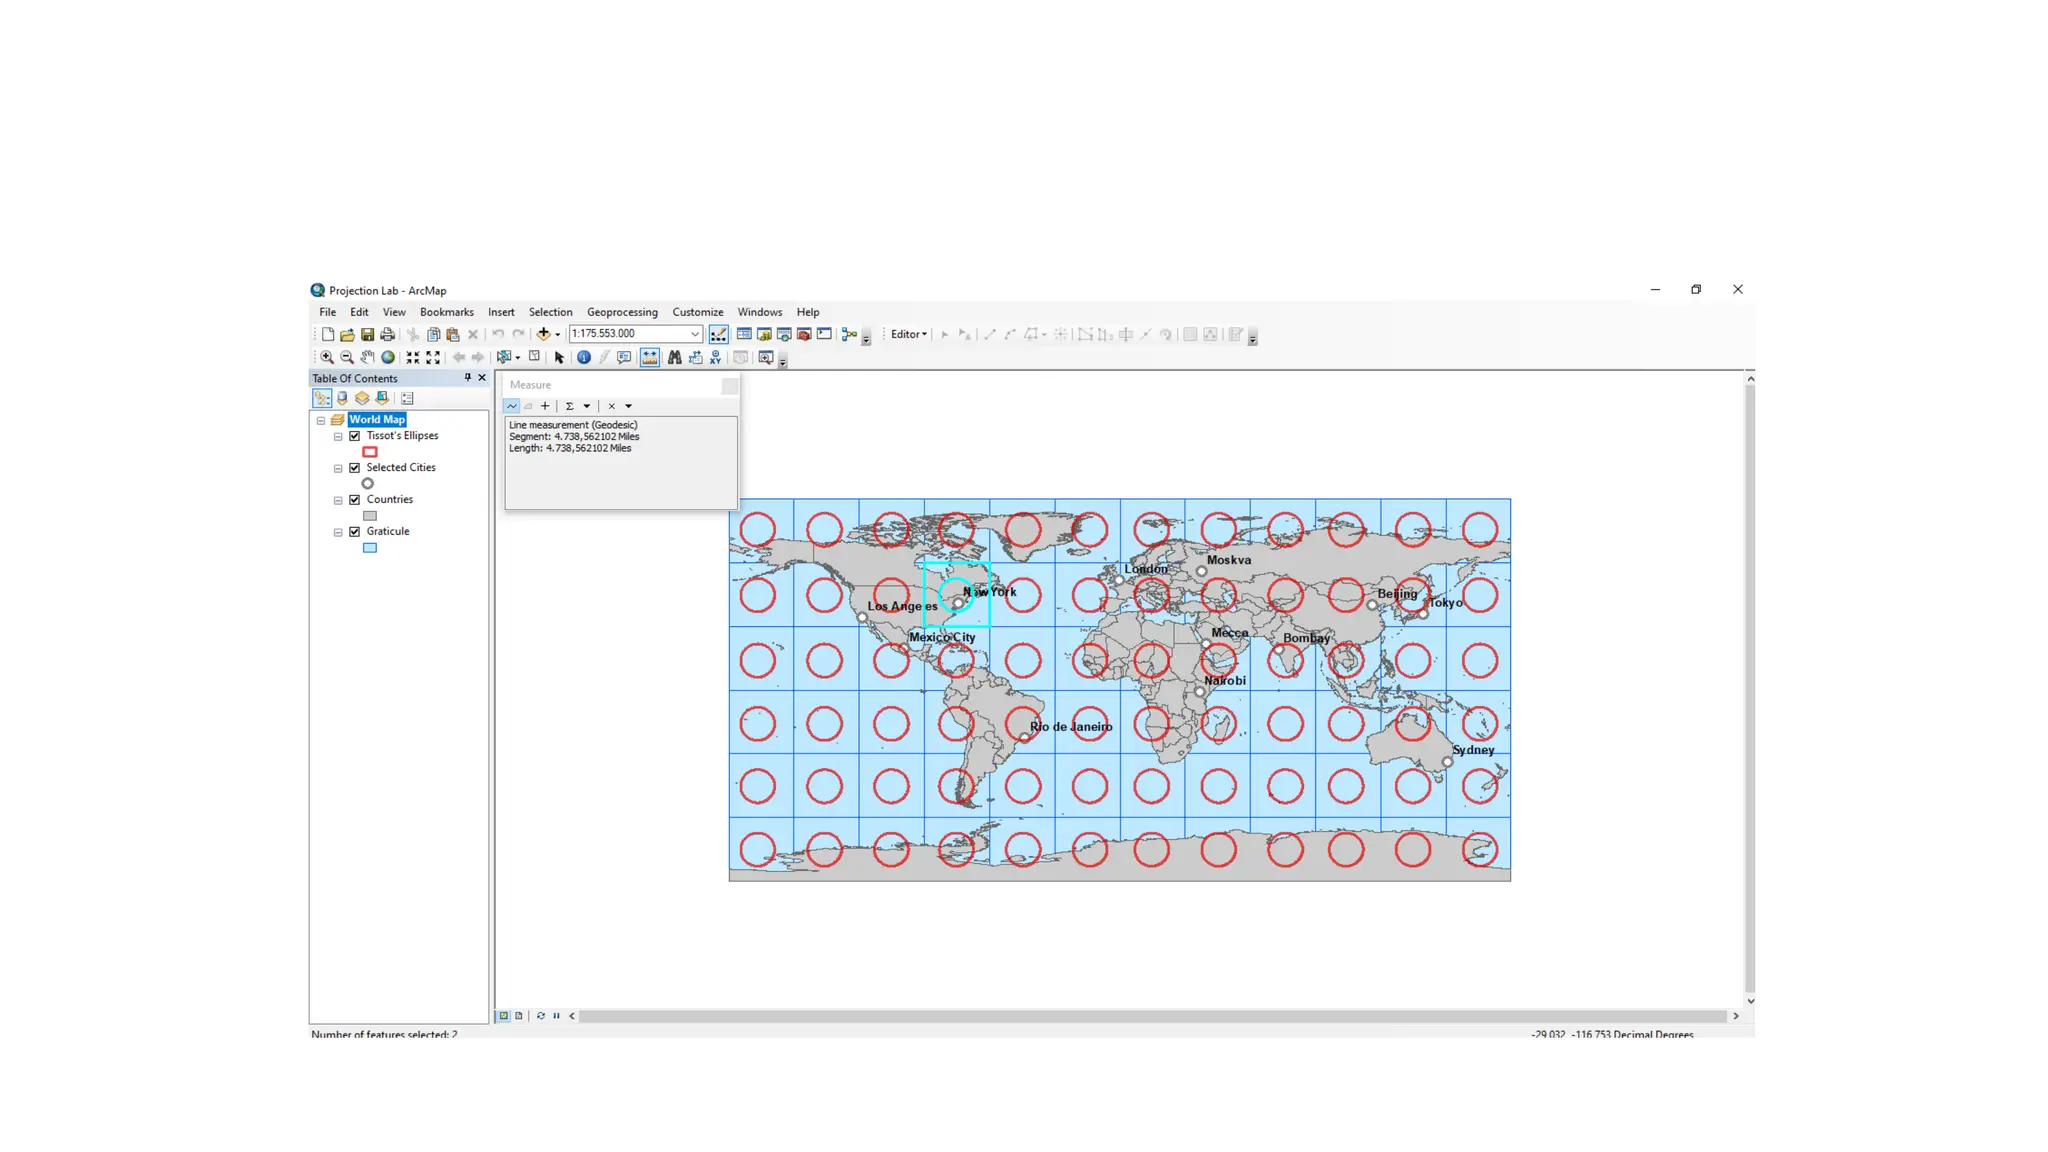Click the Save map document icon
This screenshot has width=2048, height=1152.
click(x=367, y=334)
